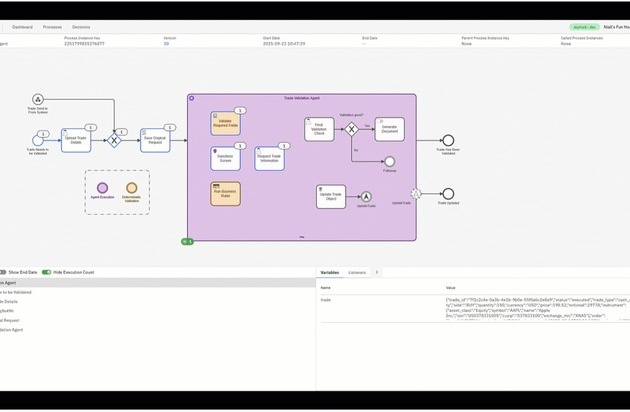Click the parallel gateway after Upload Trade Details

tap(114, 141)
